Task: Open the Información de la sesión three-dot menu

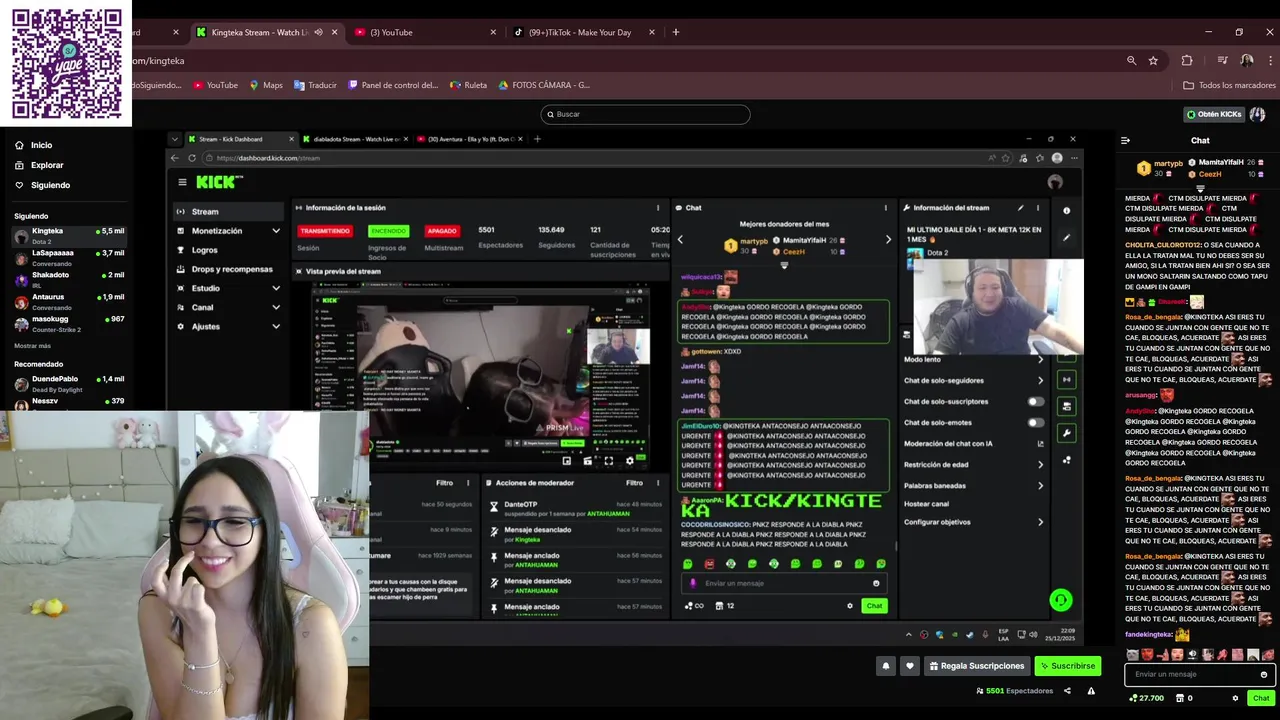Action: pyautogui.click(x=657, y=208)
